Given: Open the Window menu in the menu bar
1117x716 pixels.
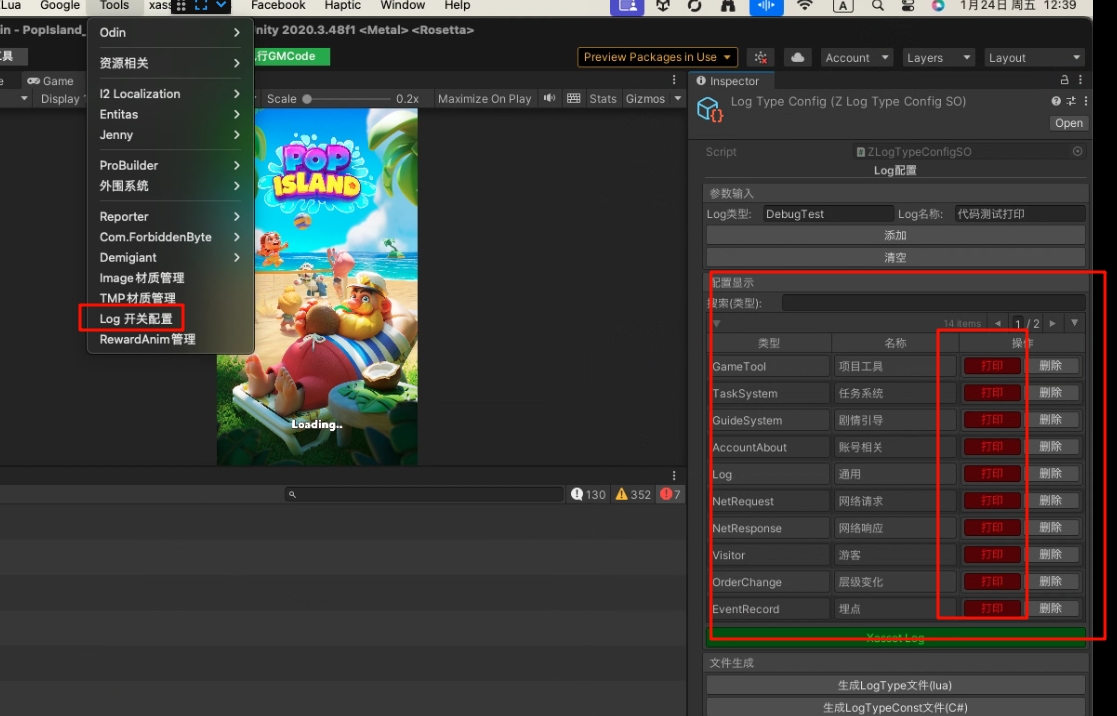Looking at the screenshot, I should [x=402, y=6].
